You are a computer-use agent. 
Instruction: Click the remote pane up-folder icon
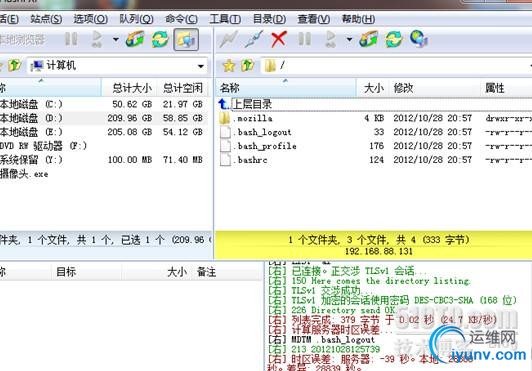(x=248, y=65)
